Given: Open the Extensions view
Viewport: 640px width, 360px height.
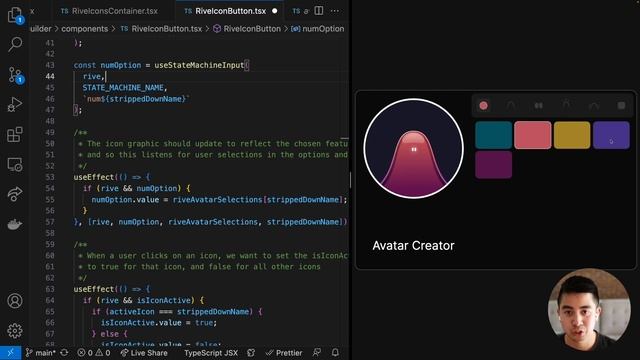Looking at the screenshot, I should 15,134.
